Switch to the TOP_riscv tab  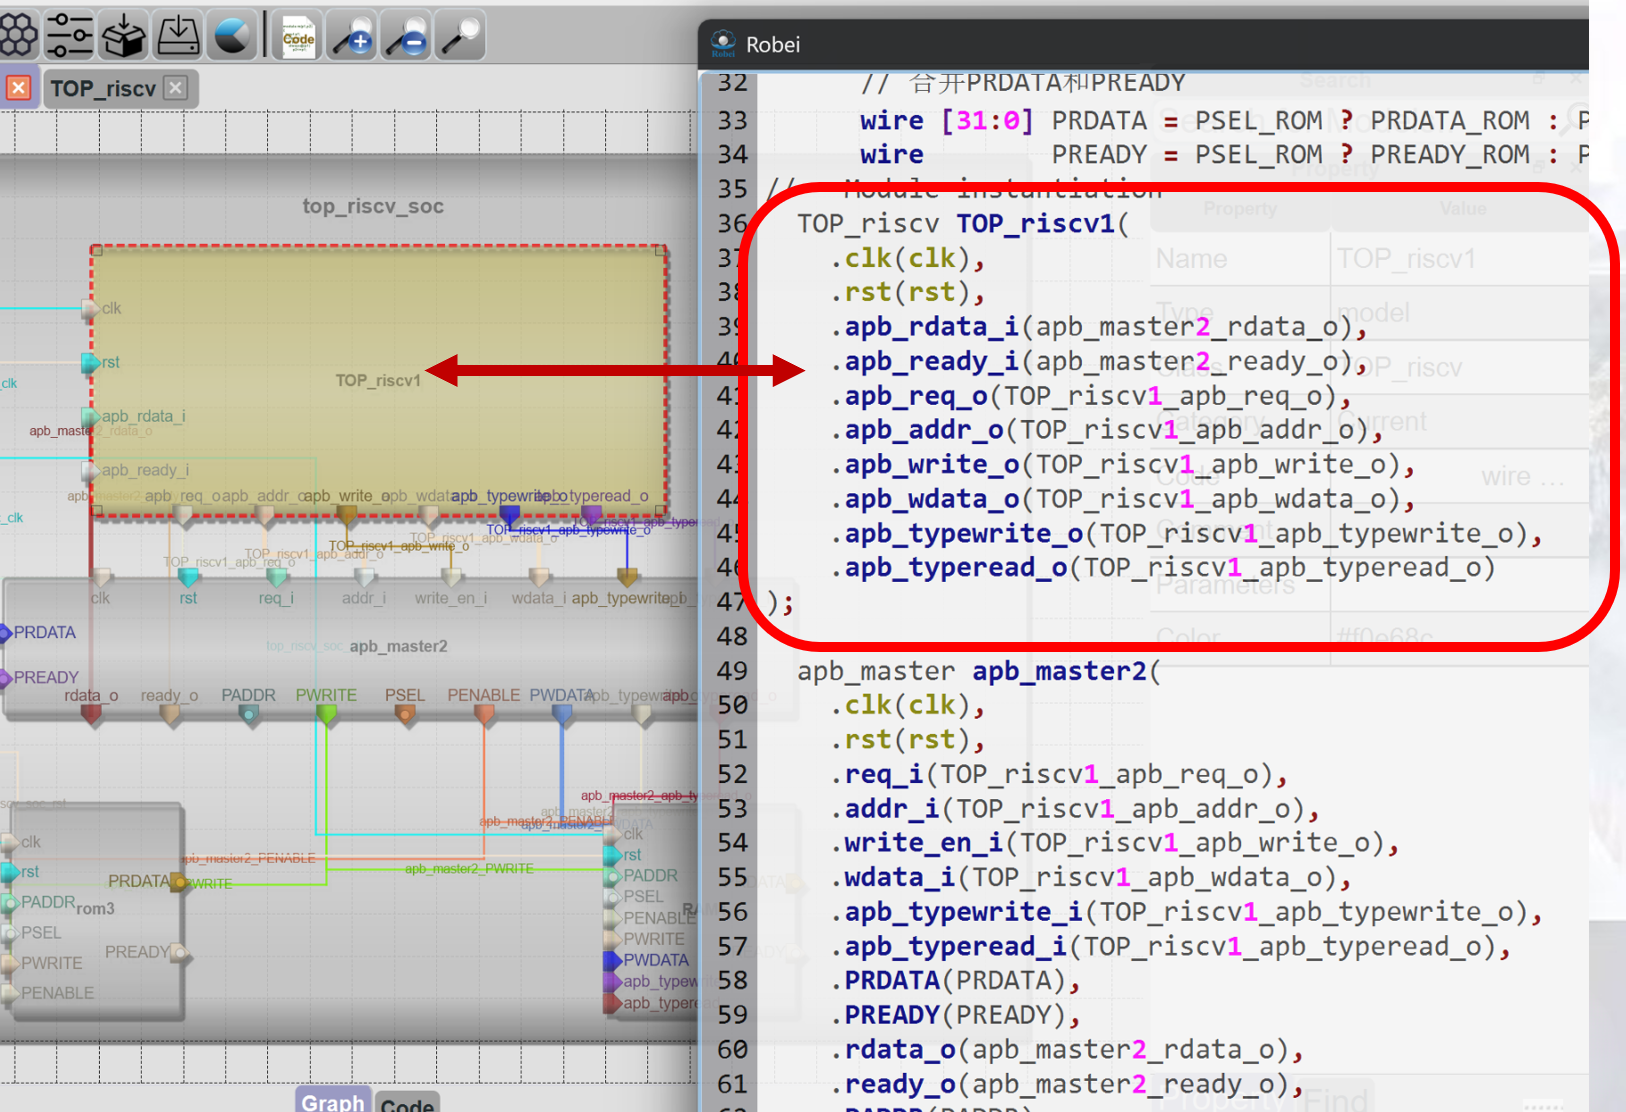coord(103,89)
